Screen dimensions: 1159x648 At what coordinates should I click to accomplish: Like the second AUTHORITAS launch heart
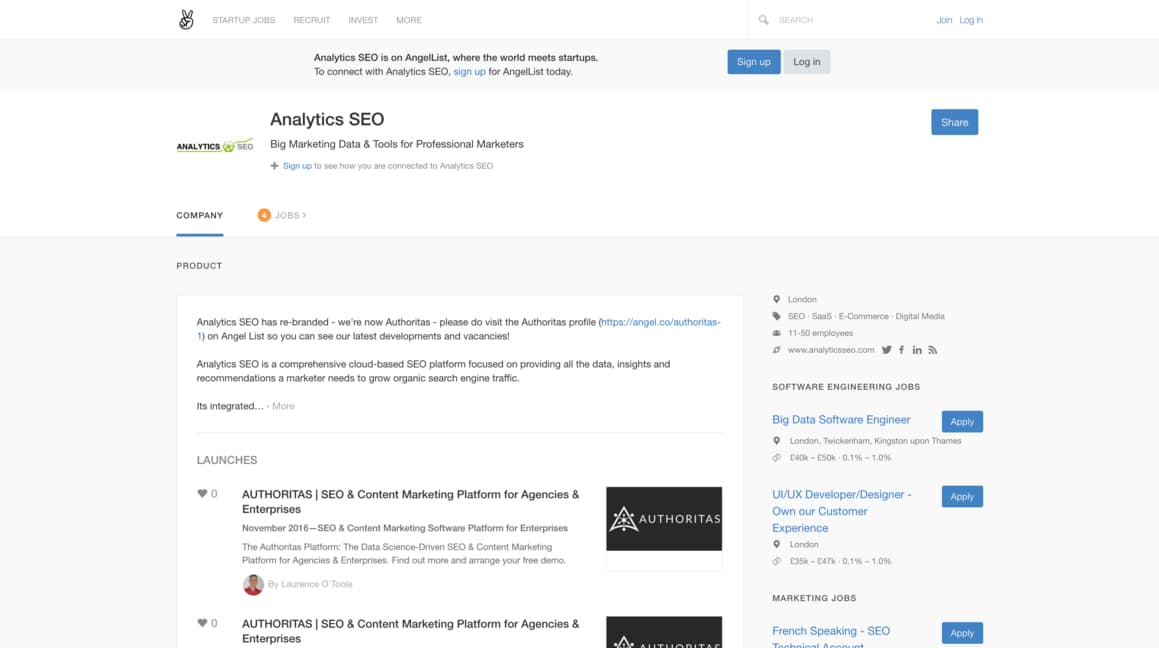(x=202, y=623)
